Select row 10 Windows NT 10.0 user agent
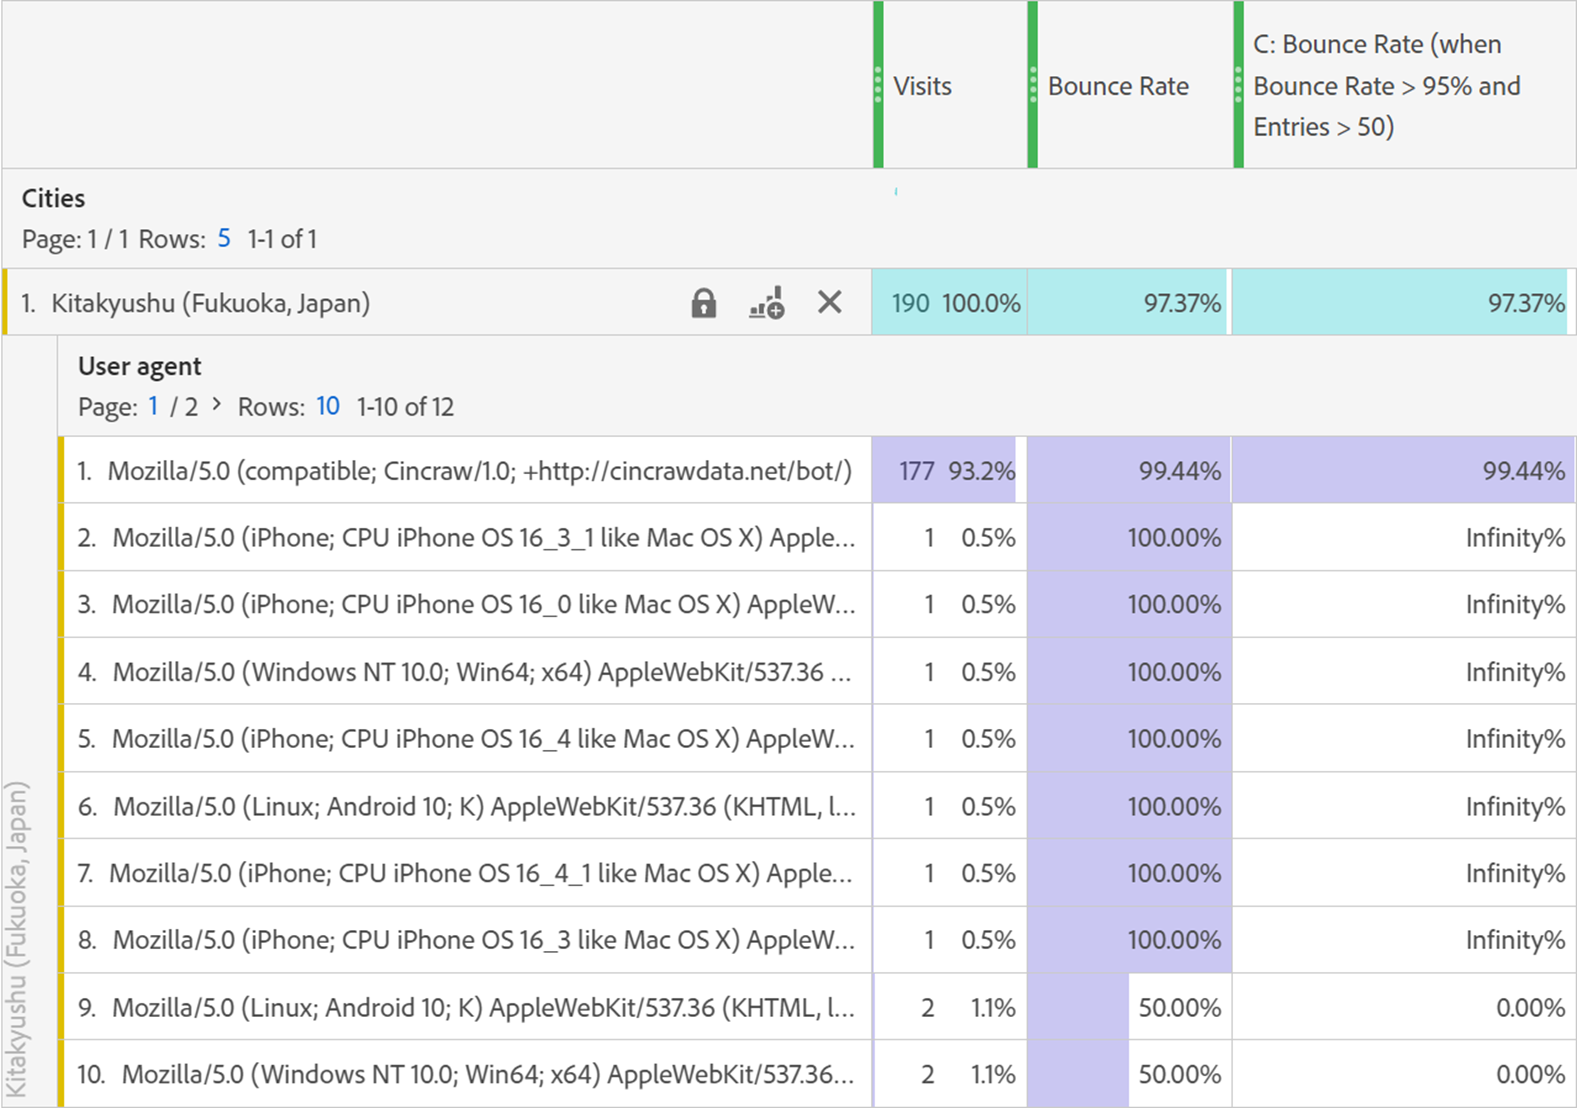 465,1074
